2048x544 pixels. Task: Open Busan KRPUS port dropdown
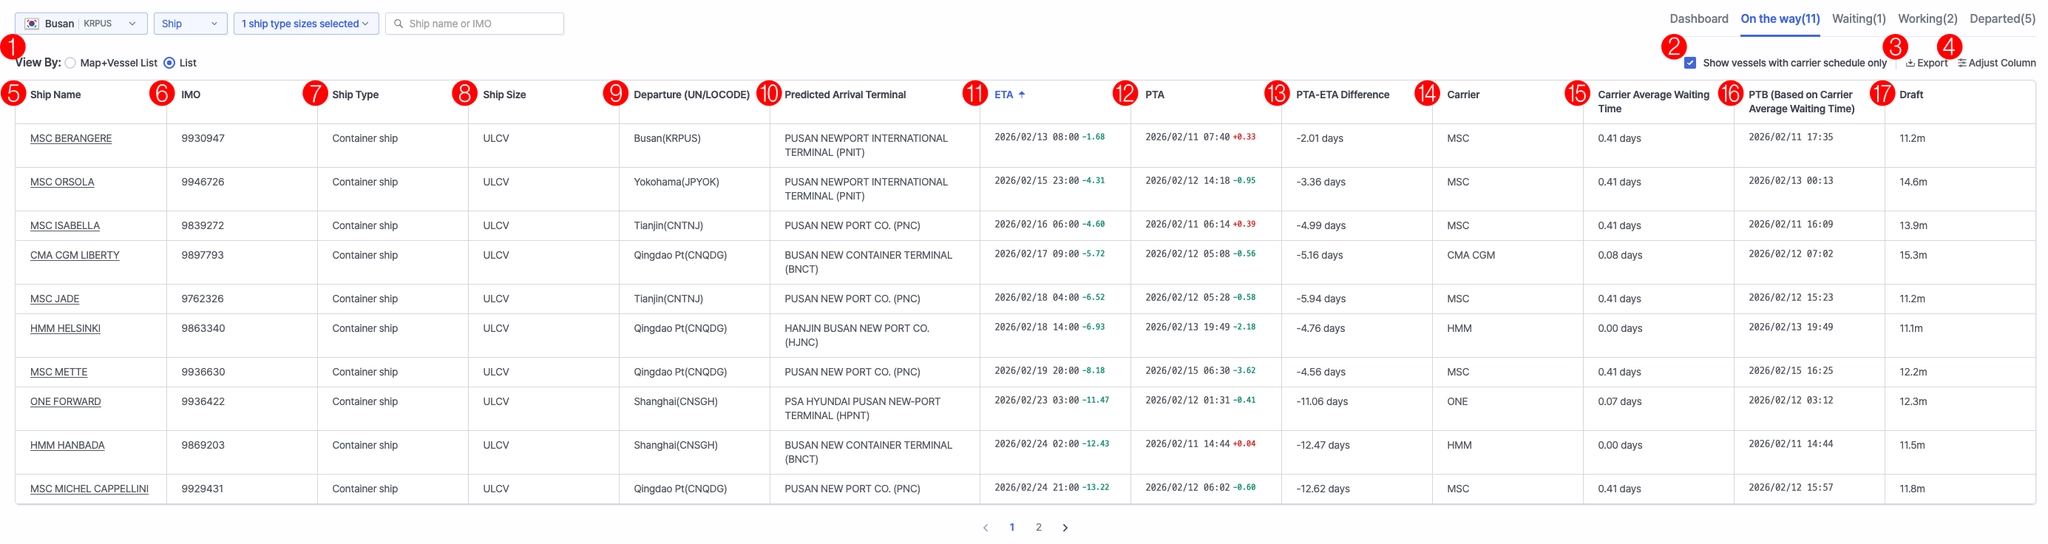pos(81,23)
